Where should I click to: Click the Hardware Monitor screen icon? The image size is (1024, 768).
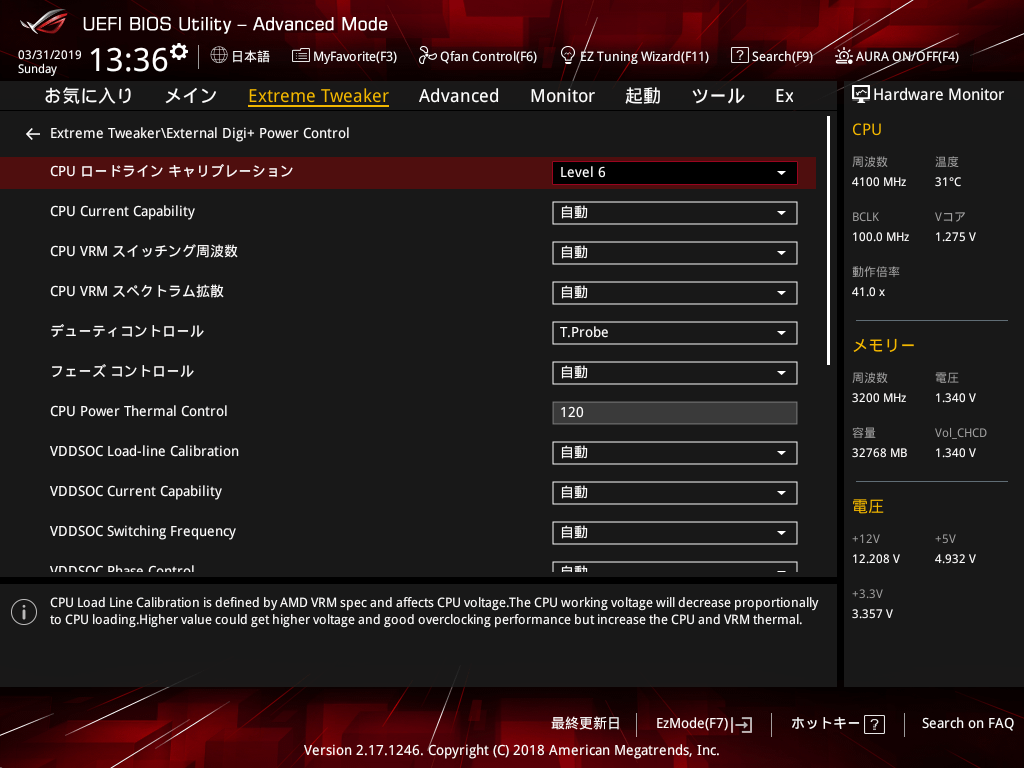click(861, 95)
